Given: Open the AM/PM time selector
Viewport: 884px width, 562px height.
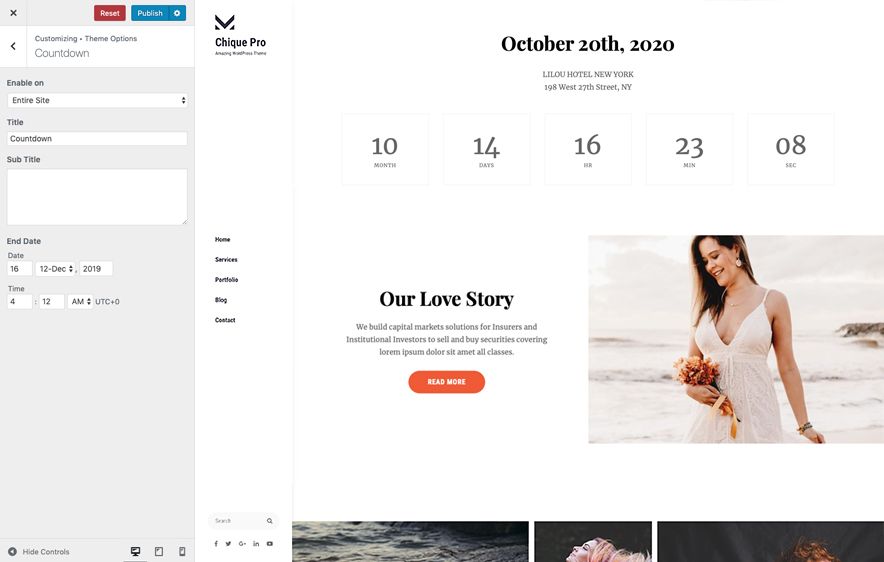Looking at the screenshot, I should (80, 302).
